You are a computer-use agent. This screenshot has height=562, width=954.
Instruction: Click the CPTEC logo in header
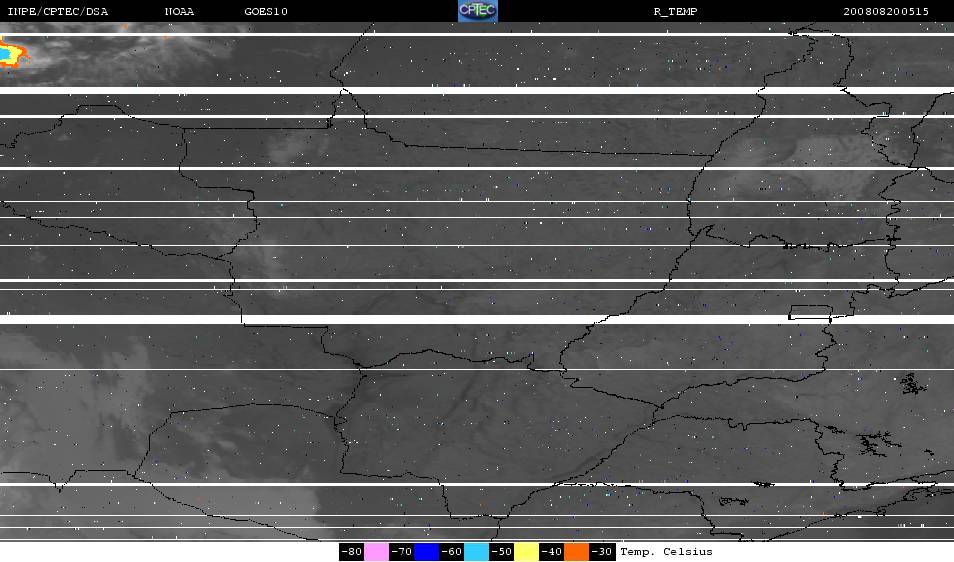point(478,11)
